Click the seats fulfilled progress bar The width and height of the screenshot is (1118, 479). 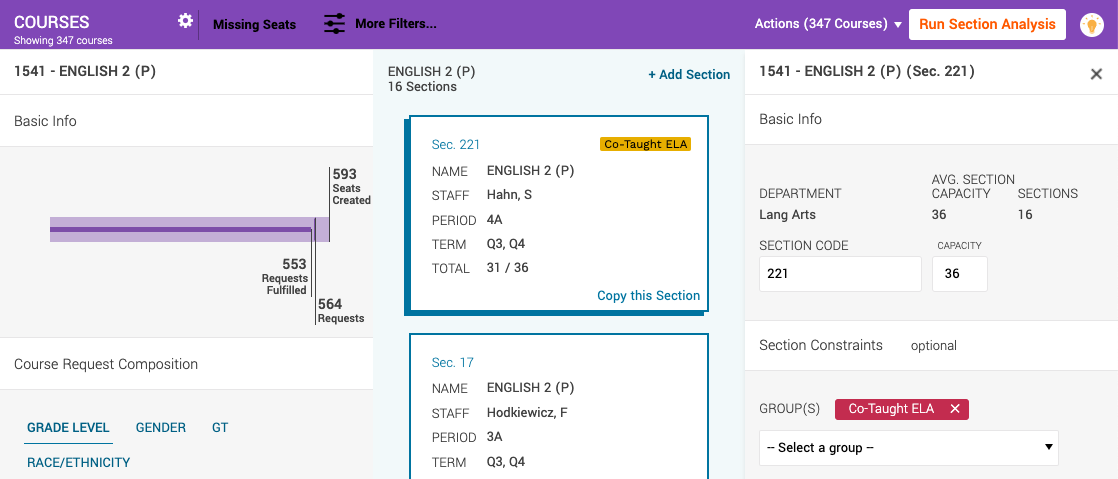tap(180, 230)
